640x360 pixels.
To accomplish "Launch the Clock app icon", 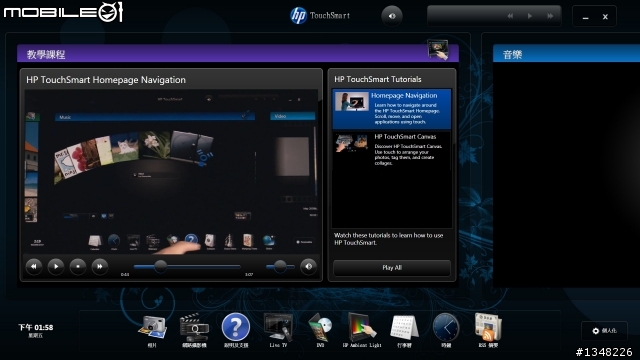I will point(446,327).
